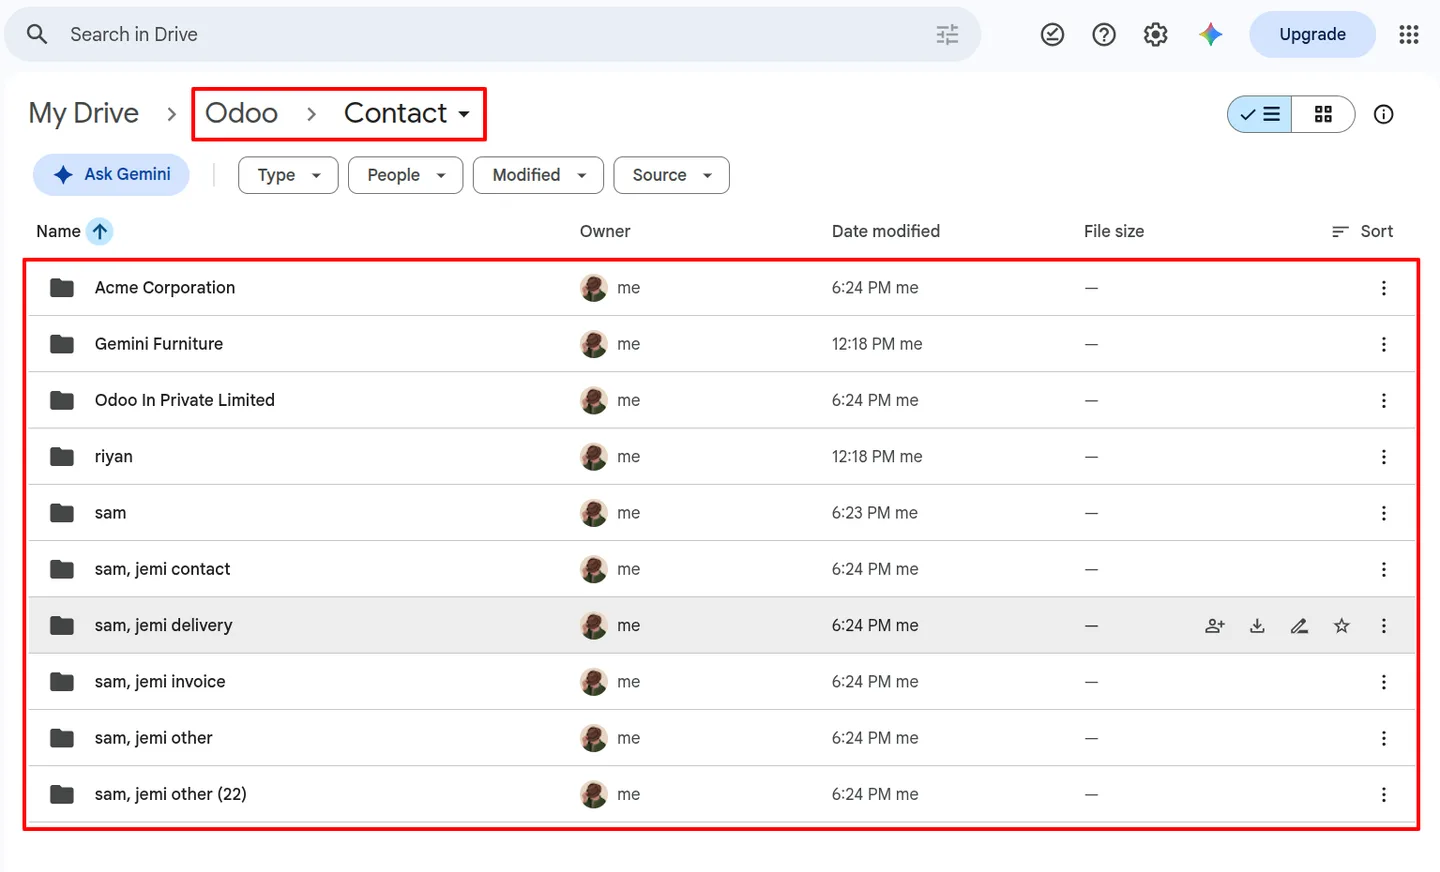Open the Settings gear icon

click(1156, 35)
